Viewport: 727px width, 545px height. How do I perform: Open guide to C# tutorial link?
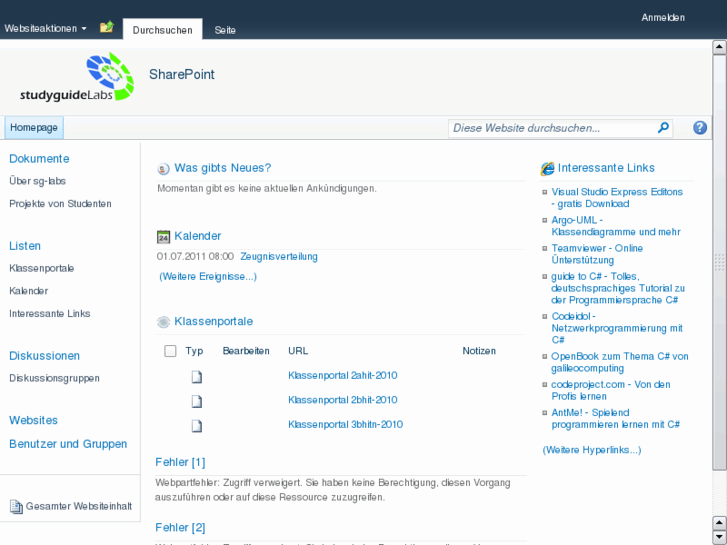(x=618, y=288)
